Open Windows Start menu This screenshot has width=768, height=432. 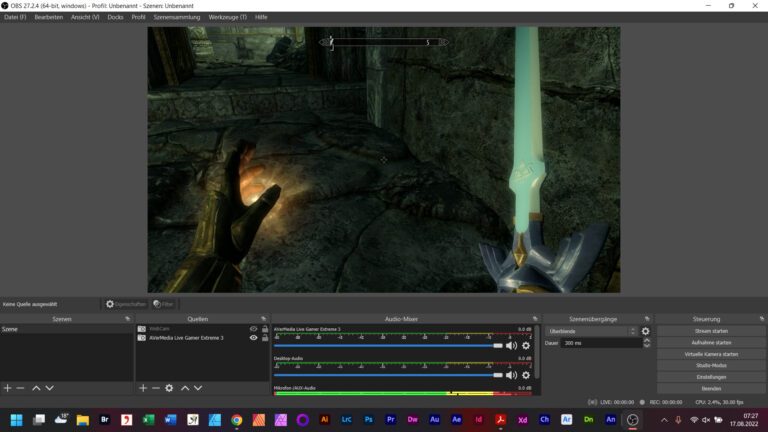coord(16,420)
